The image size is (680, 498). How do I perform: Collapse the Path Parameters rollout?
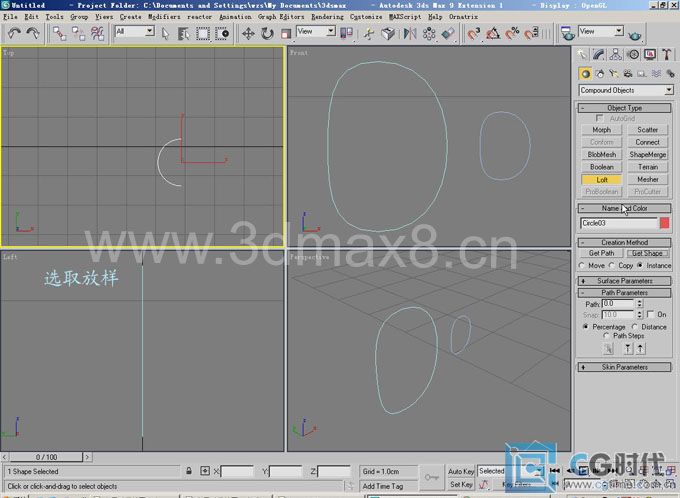pos(624,293)
